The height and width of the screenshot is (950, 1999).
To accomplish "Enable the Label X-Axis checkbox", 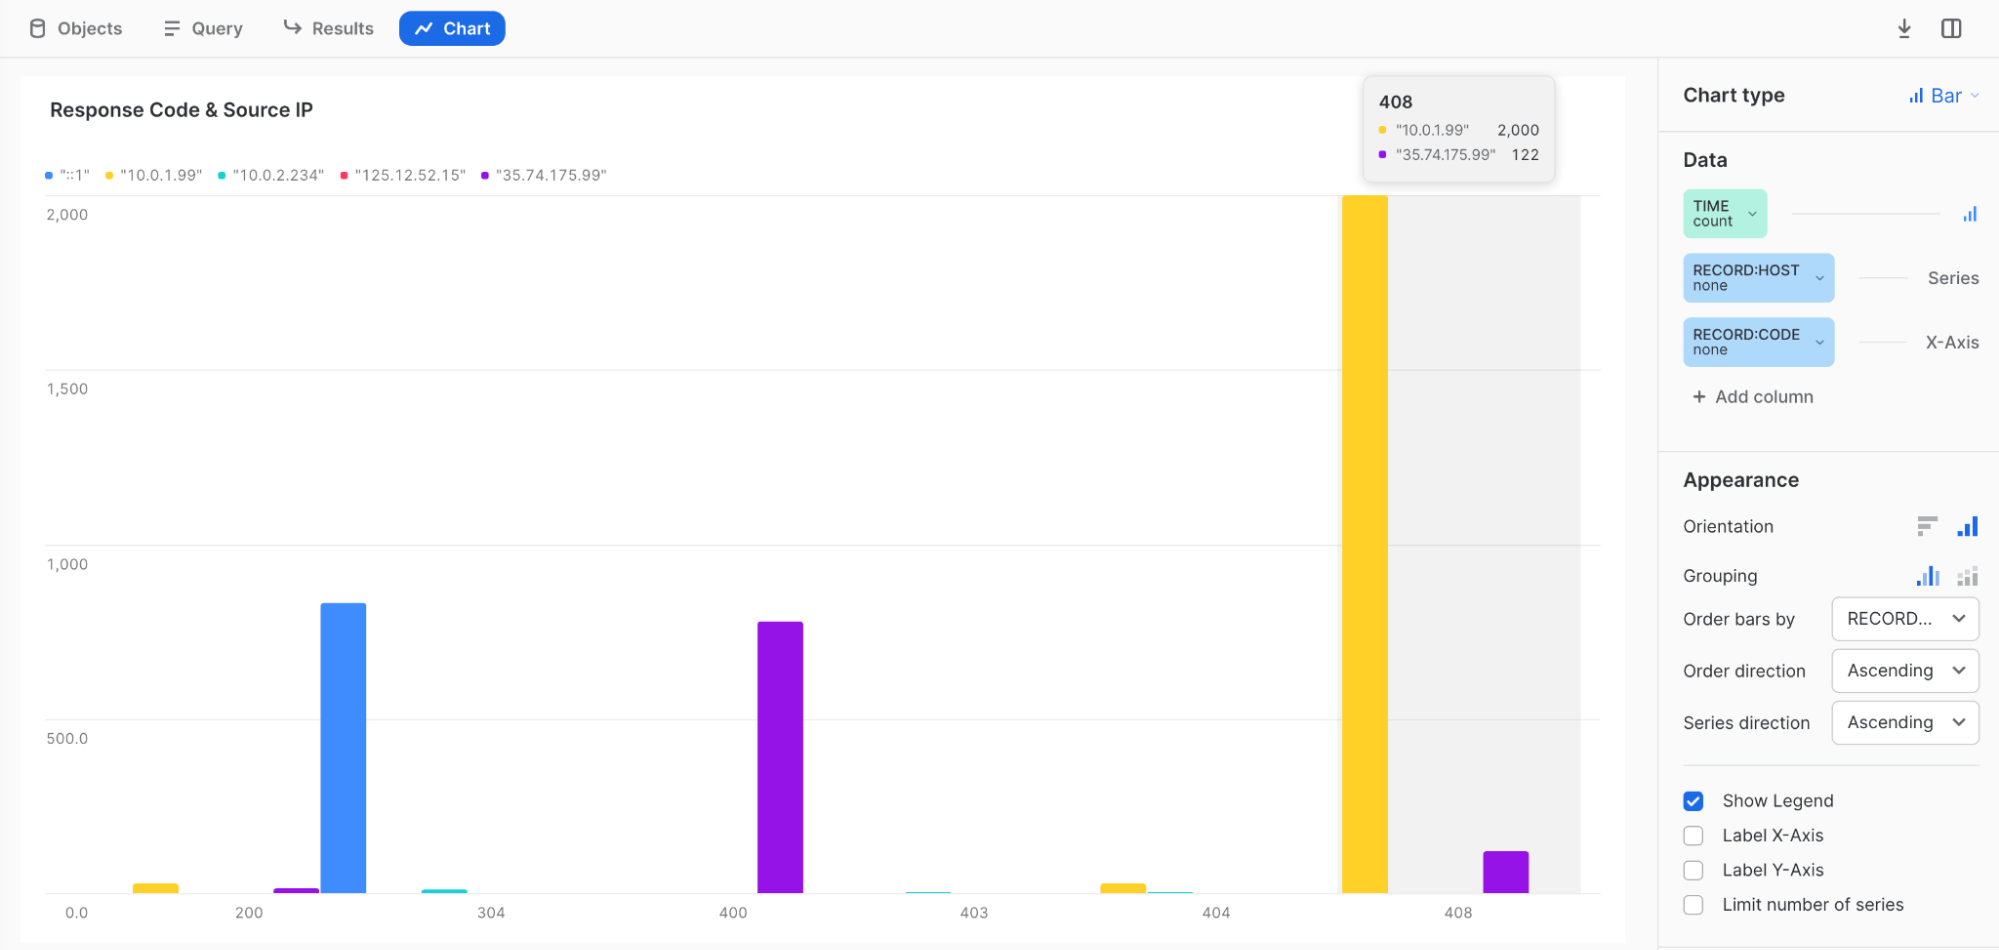I will click(x=1693, y=836).
